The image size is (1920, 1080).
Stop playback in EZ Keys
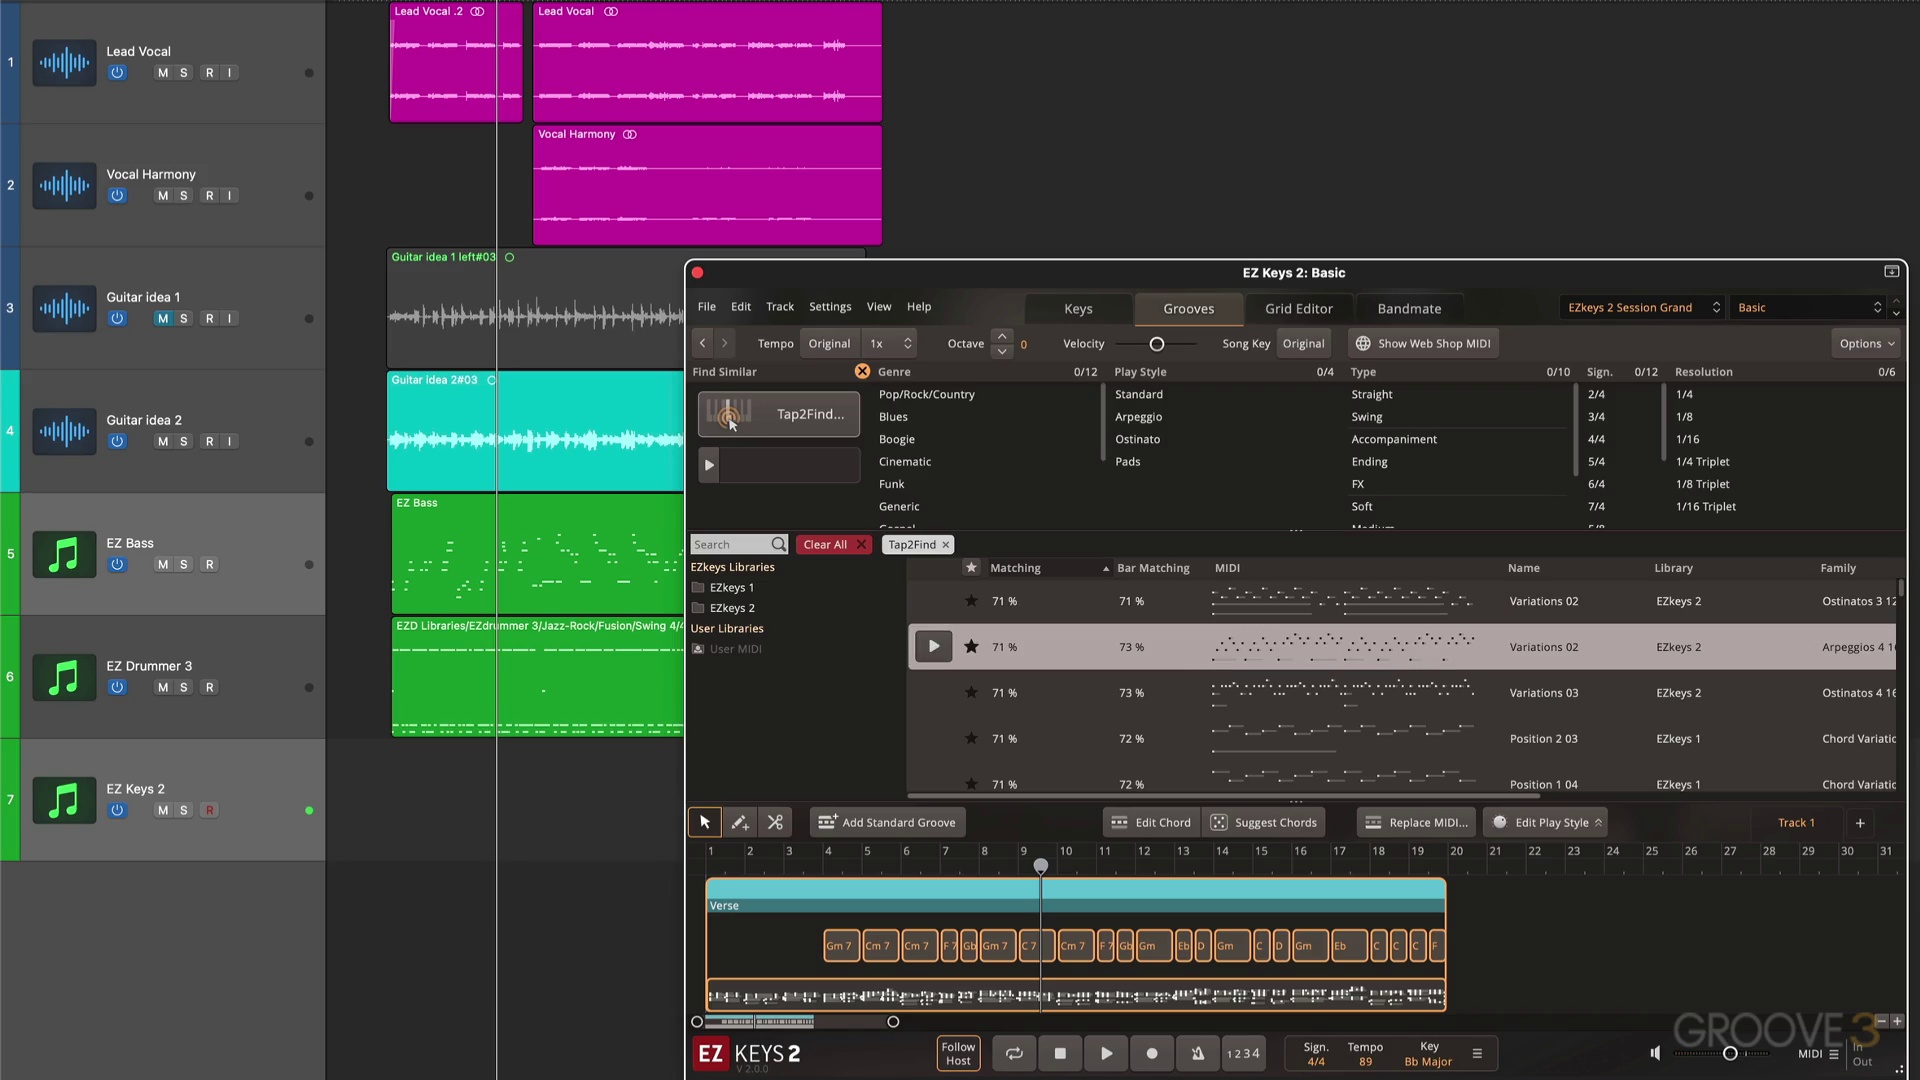point(1060,1053)
